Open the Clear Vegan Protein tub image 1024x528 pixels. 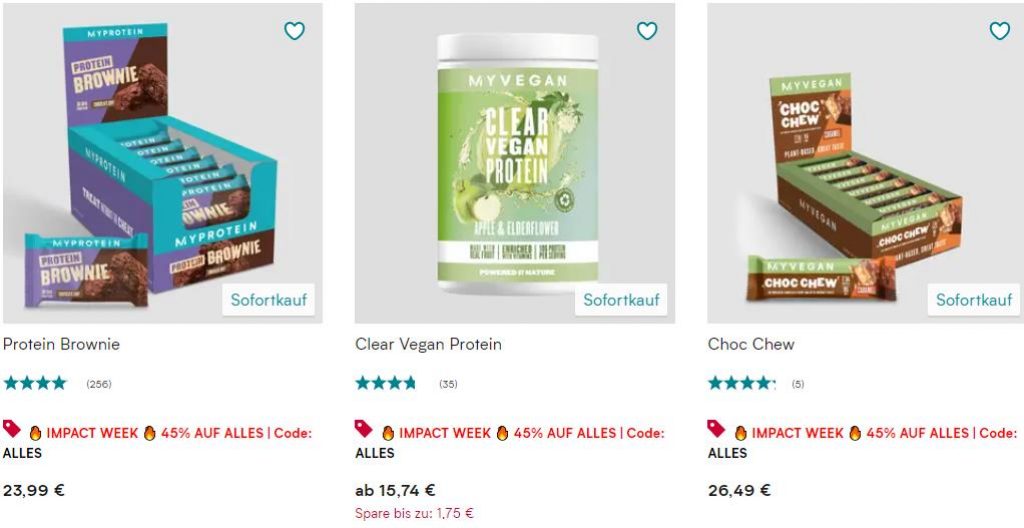click(515, 163)
